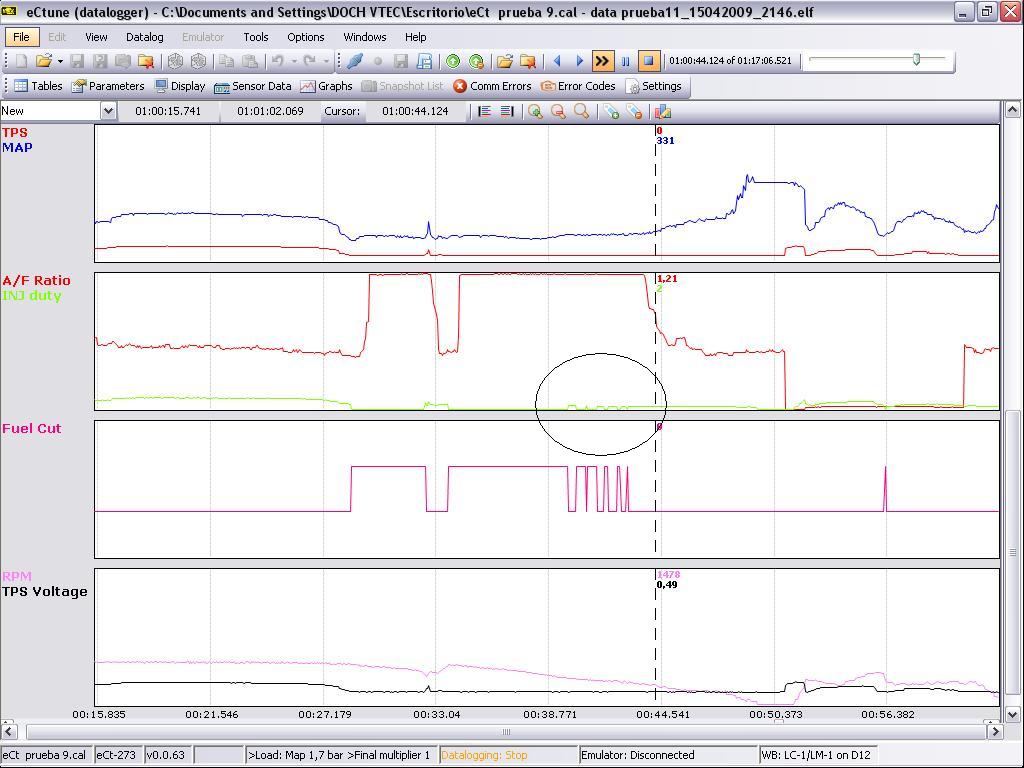Viewport: 1024px width, 768px height.
Task: Click the left-align graph labels icon
Action: pyautogui.click(x=485, y=112)
